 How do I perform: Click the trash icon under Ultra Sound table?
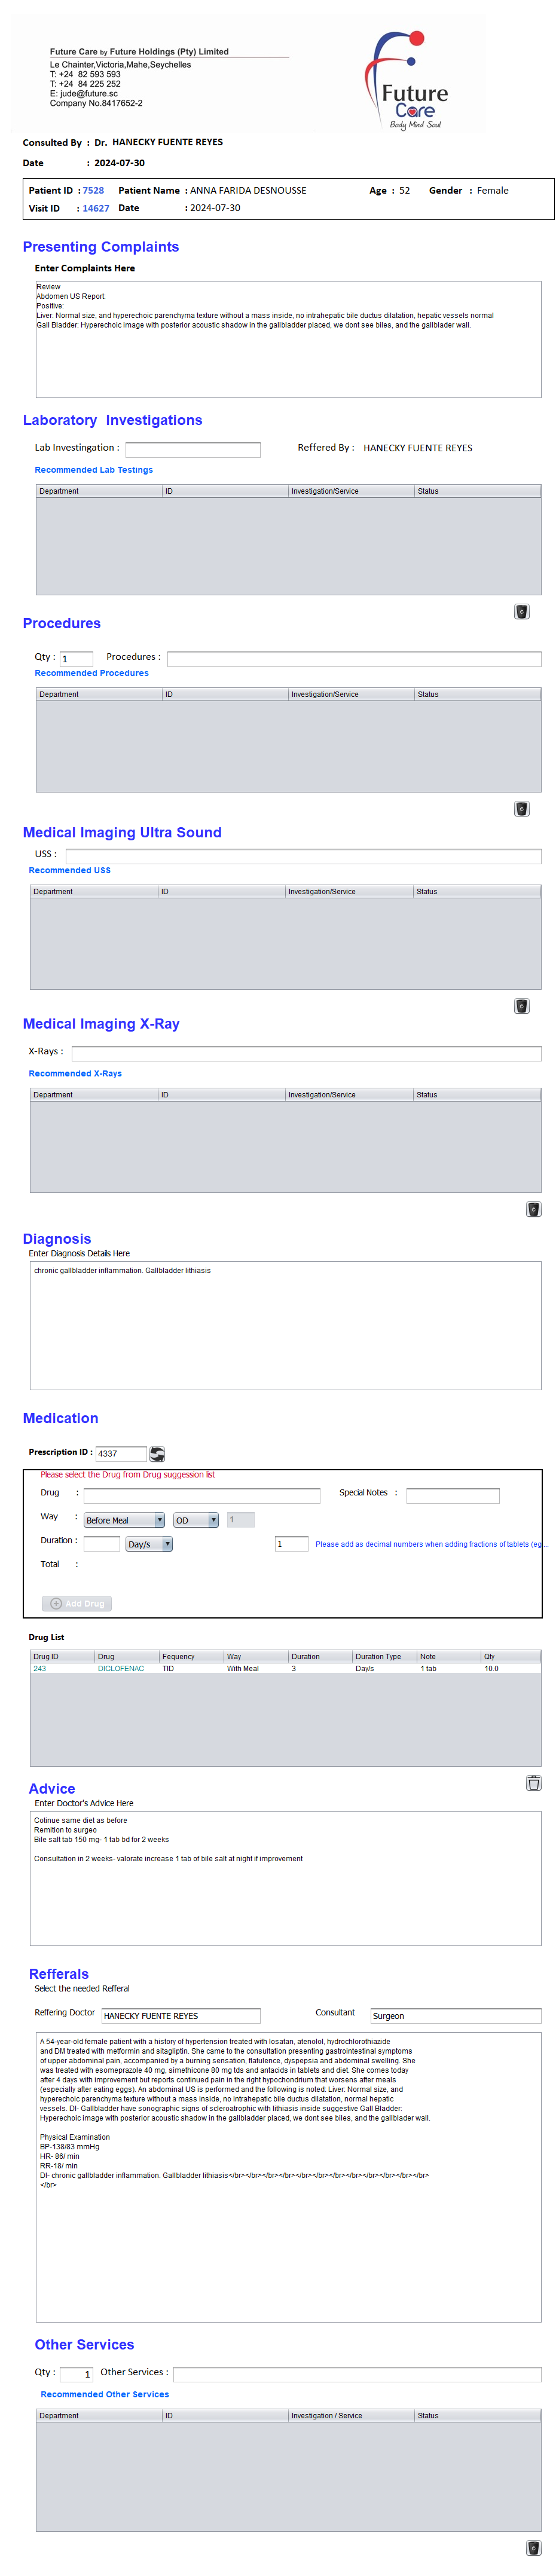point(521,1006)
